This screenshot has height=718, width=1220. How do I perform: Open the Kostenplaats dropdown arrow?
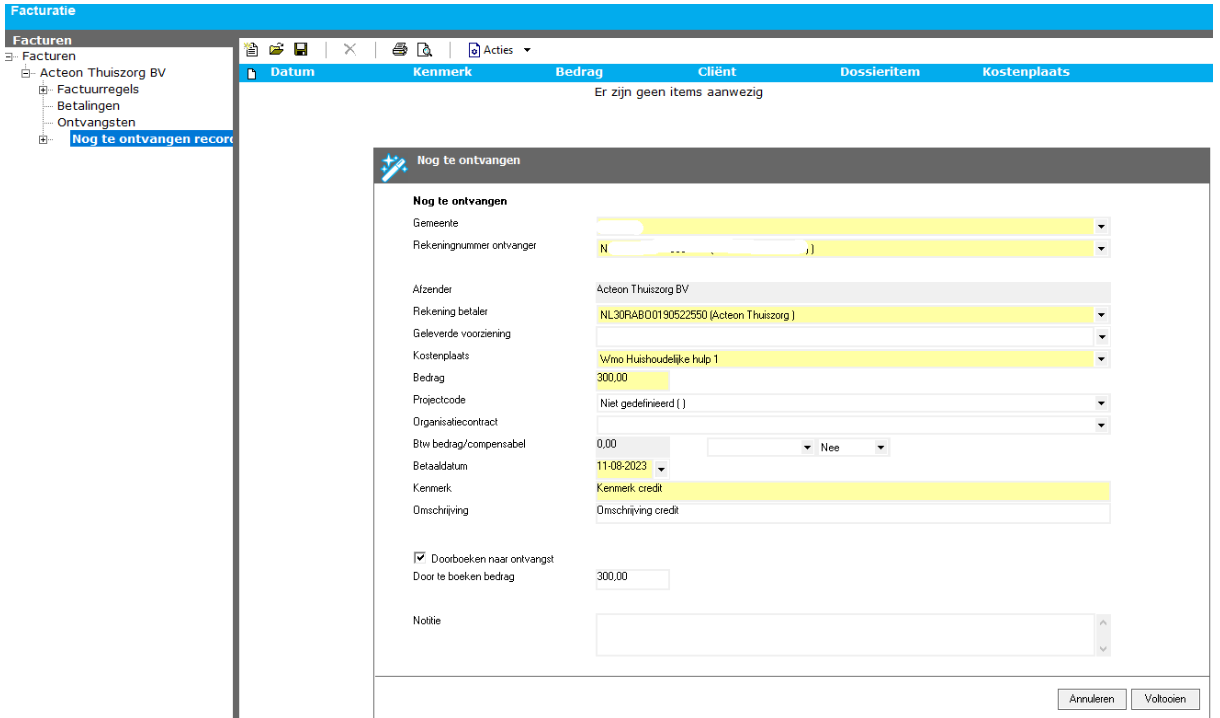1101,359
